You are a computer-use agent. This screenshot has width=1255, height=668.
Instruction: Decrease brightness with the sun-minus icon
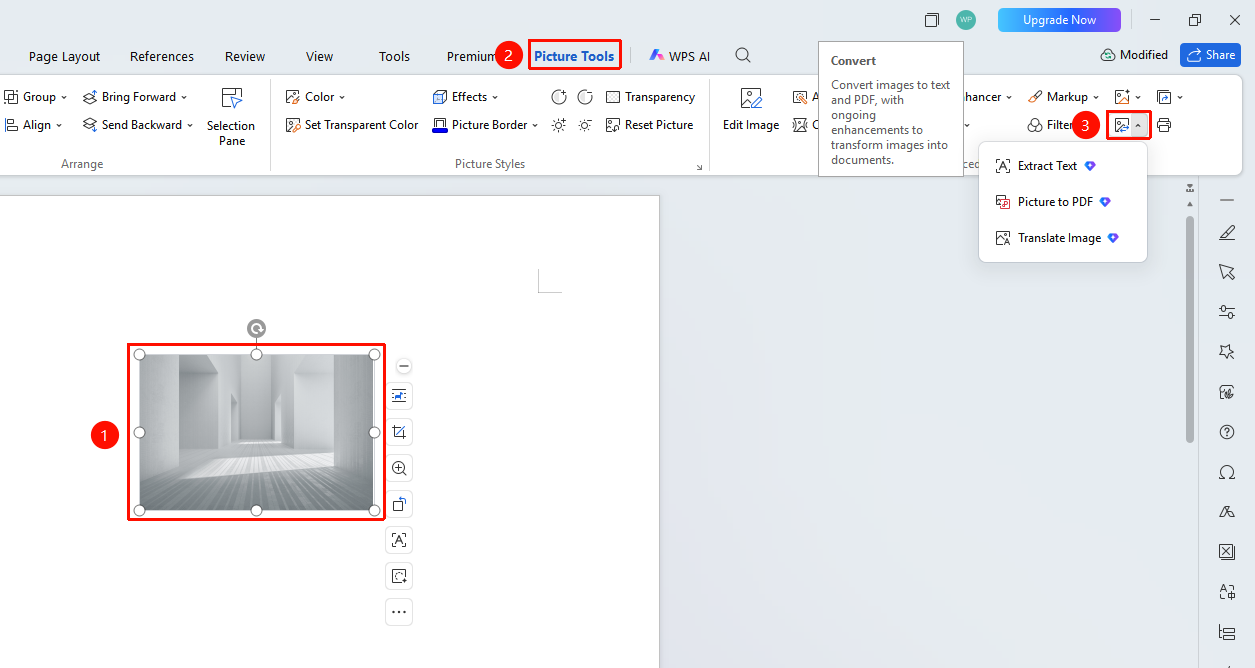coord(585,125)
